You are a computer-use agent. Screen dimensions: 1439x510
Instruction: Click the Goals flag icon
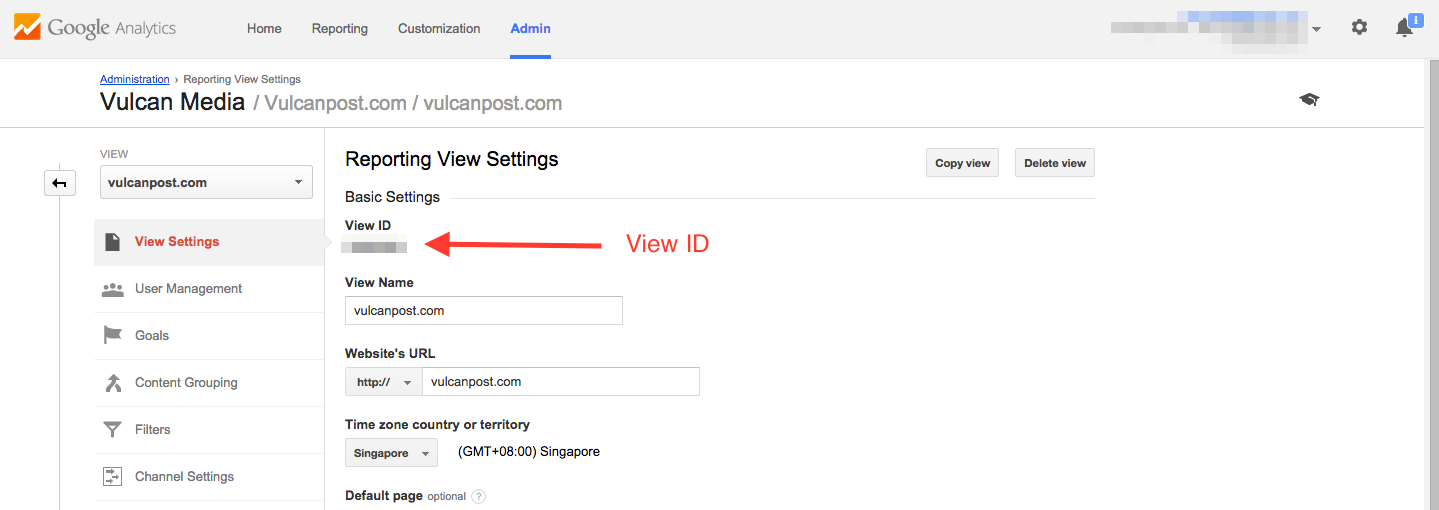point(113,336)
